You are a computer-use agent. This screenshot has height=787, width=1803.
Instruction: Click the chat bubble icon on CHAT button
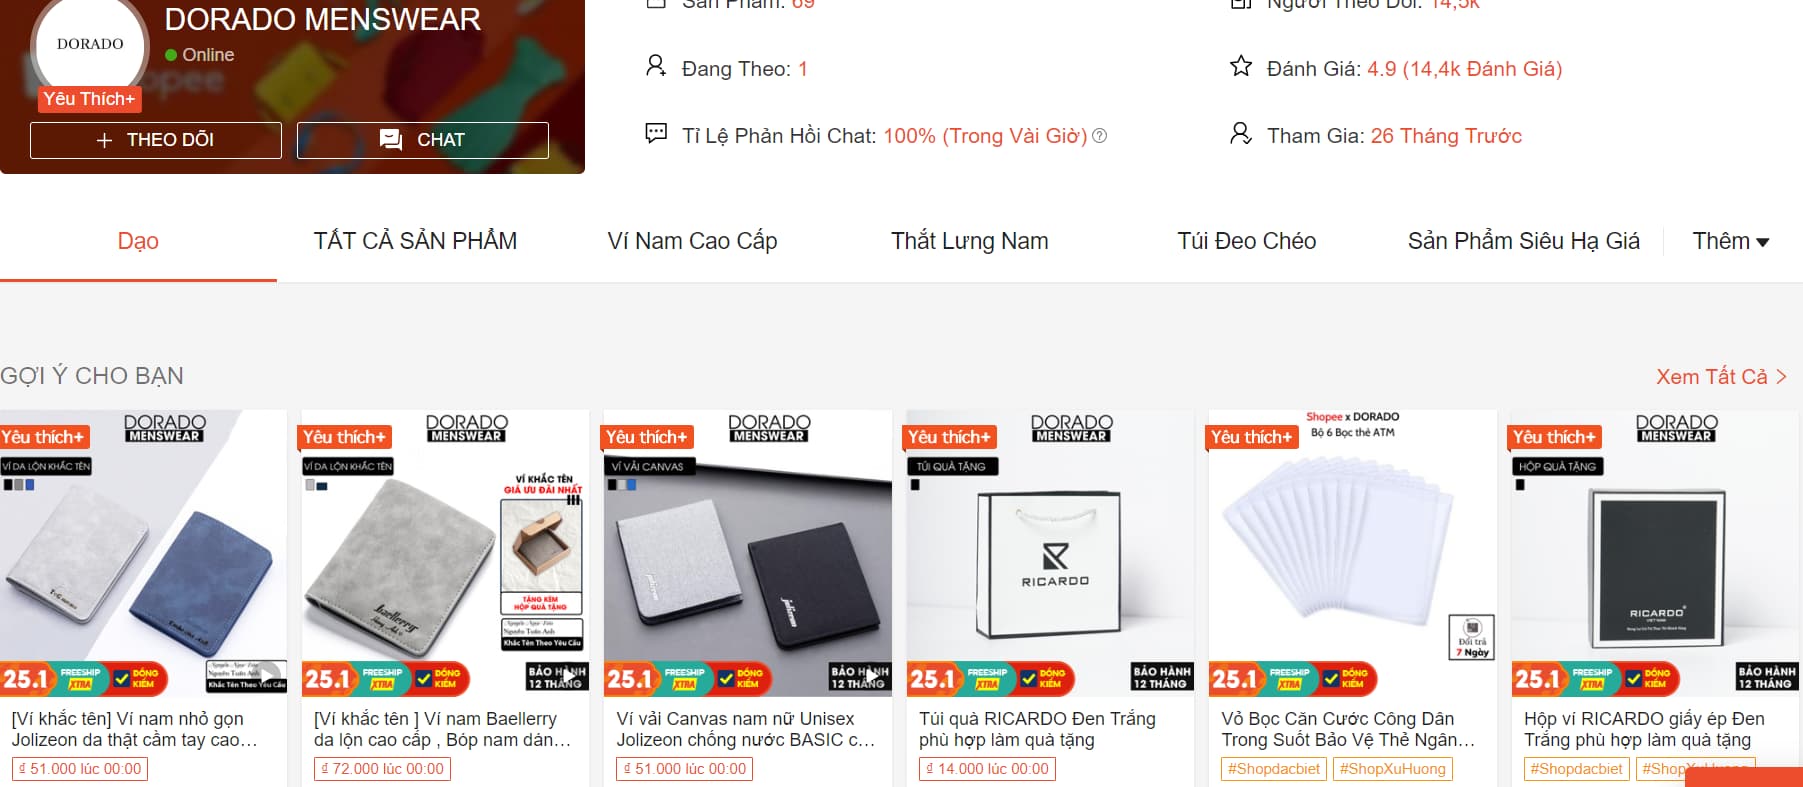(391, 140)
